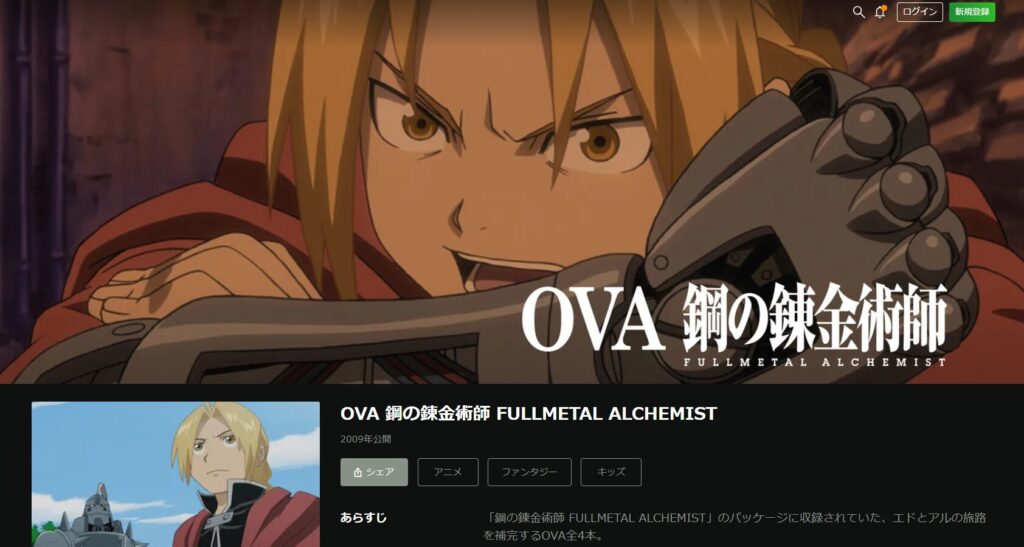The image size is (1024, 547).
Task: Select the ファンタジー genre tag
Action: pos(530,472)
